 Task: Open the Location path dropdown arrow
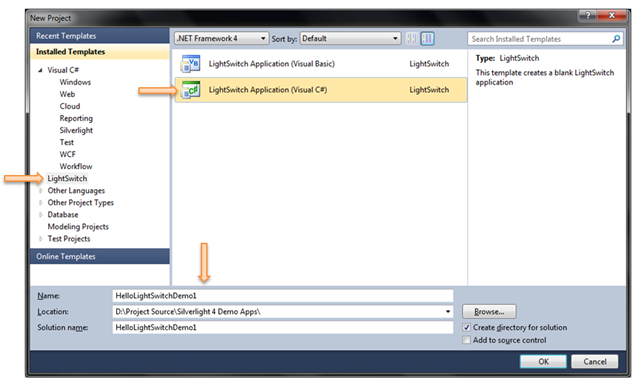[x=448, y=311]
